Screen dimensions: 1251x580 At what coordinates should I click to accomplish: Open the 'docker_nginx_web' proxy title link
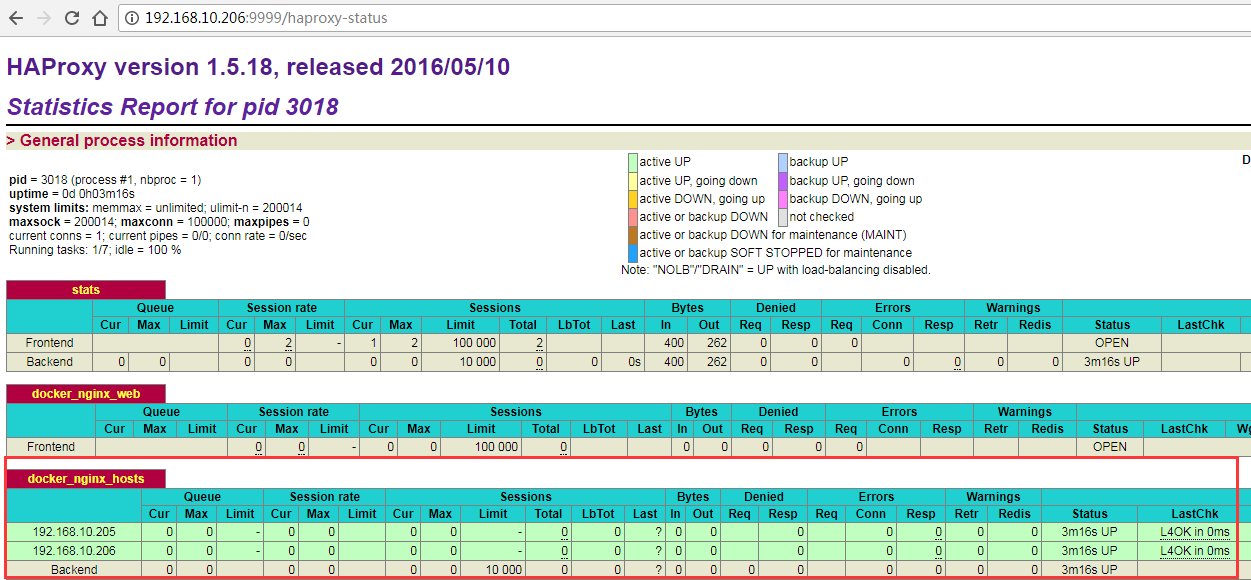[86, 394]
